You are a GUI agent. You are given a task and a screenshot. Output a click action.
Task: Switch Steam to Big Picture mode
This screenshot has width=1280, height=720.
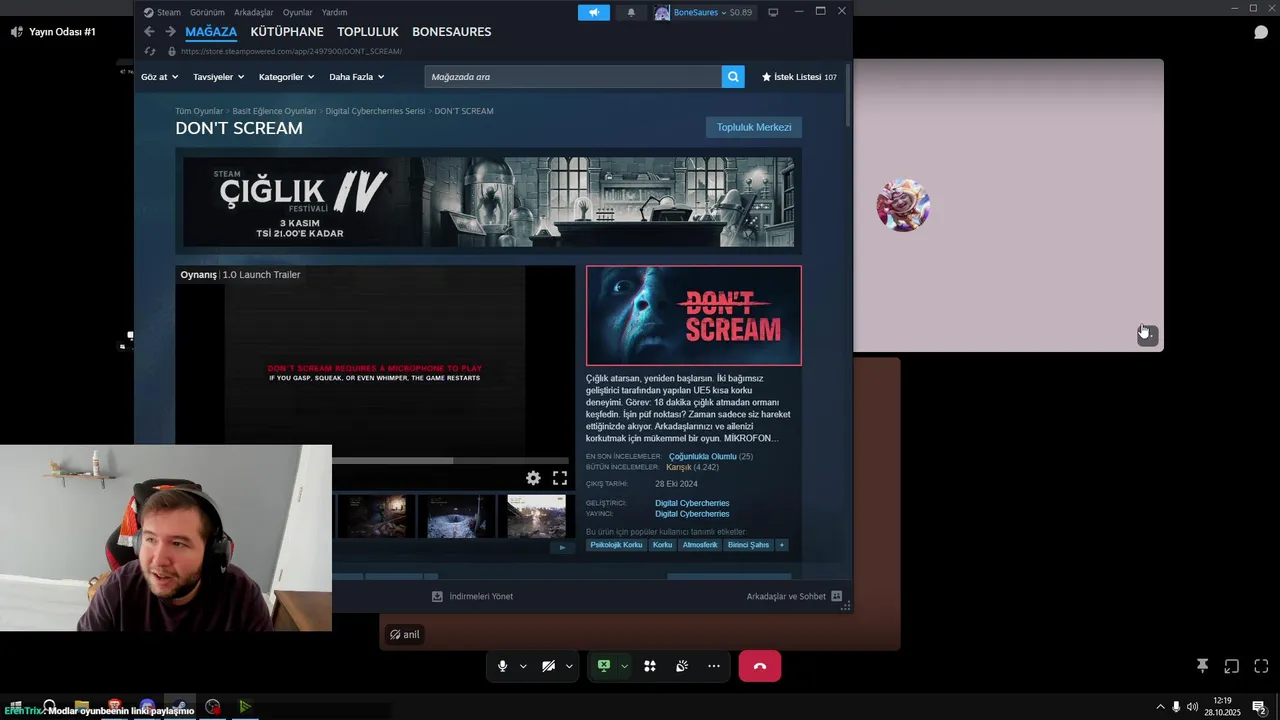pyautogui.click(x=773, y=12)
